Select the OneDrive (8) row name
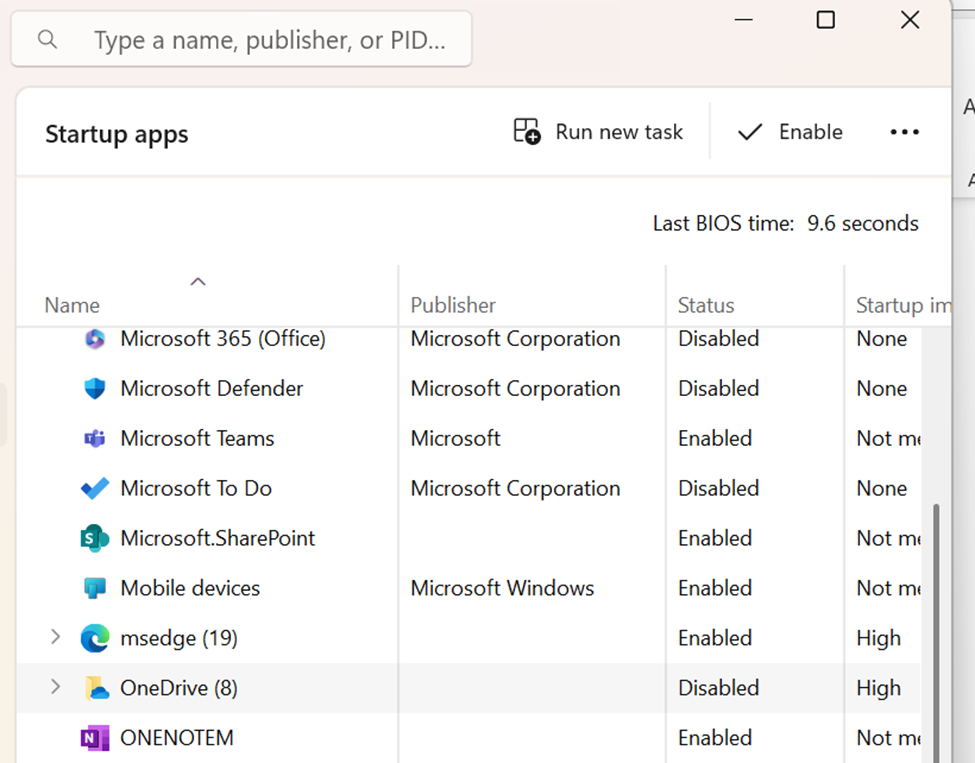 pos(179,688)
